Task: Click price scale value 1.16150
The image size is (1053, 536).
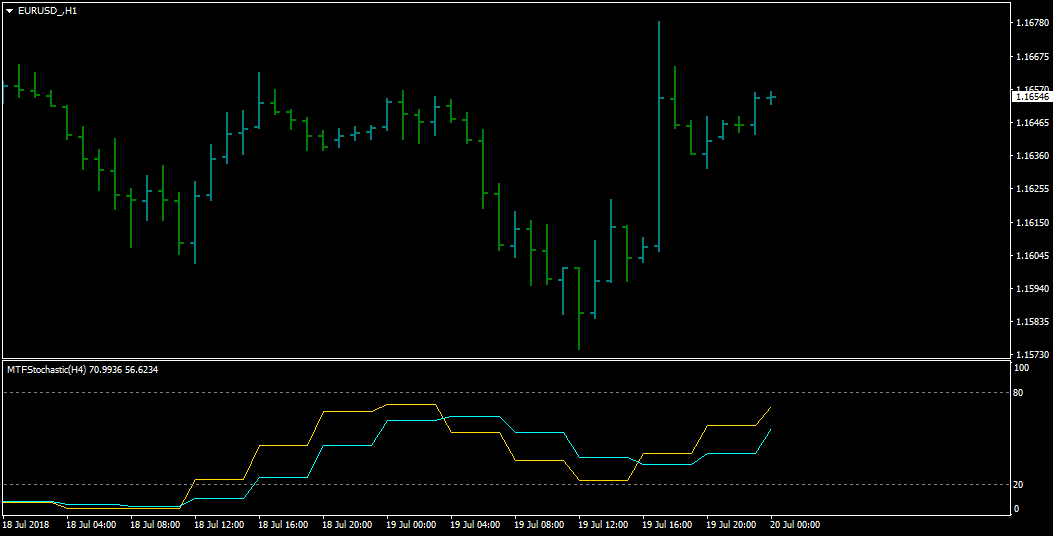Action: (1033, 222)
